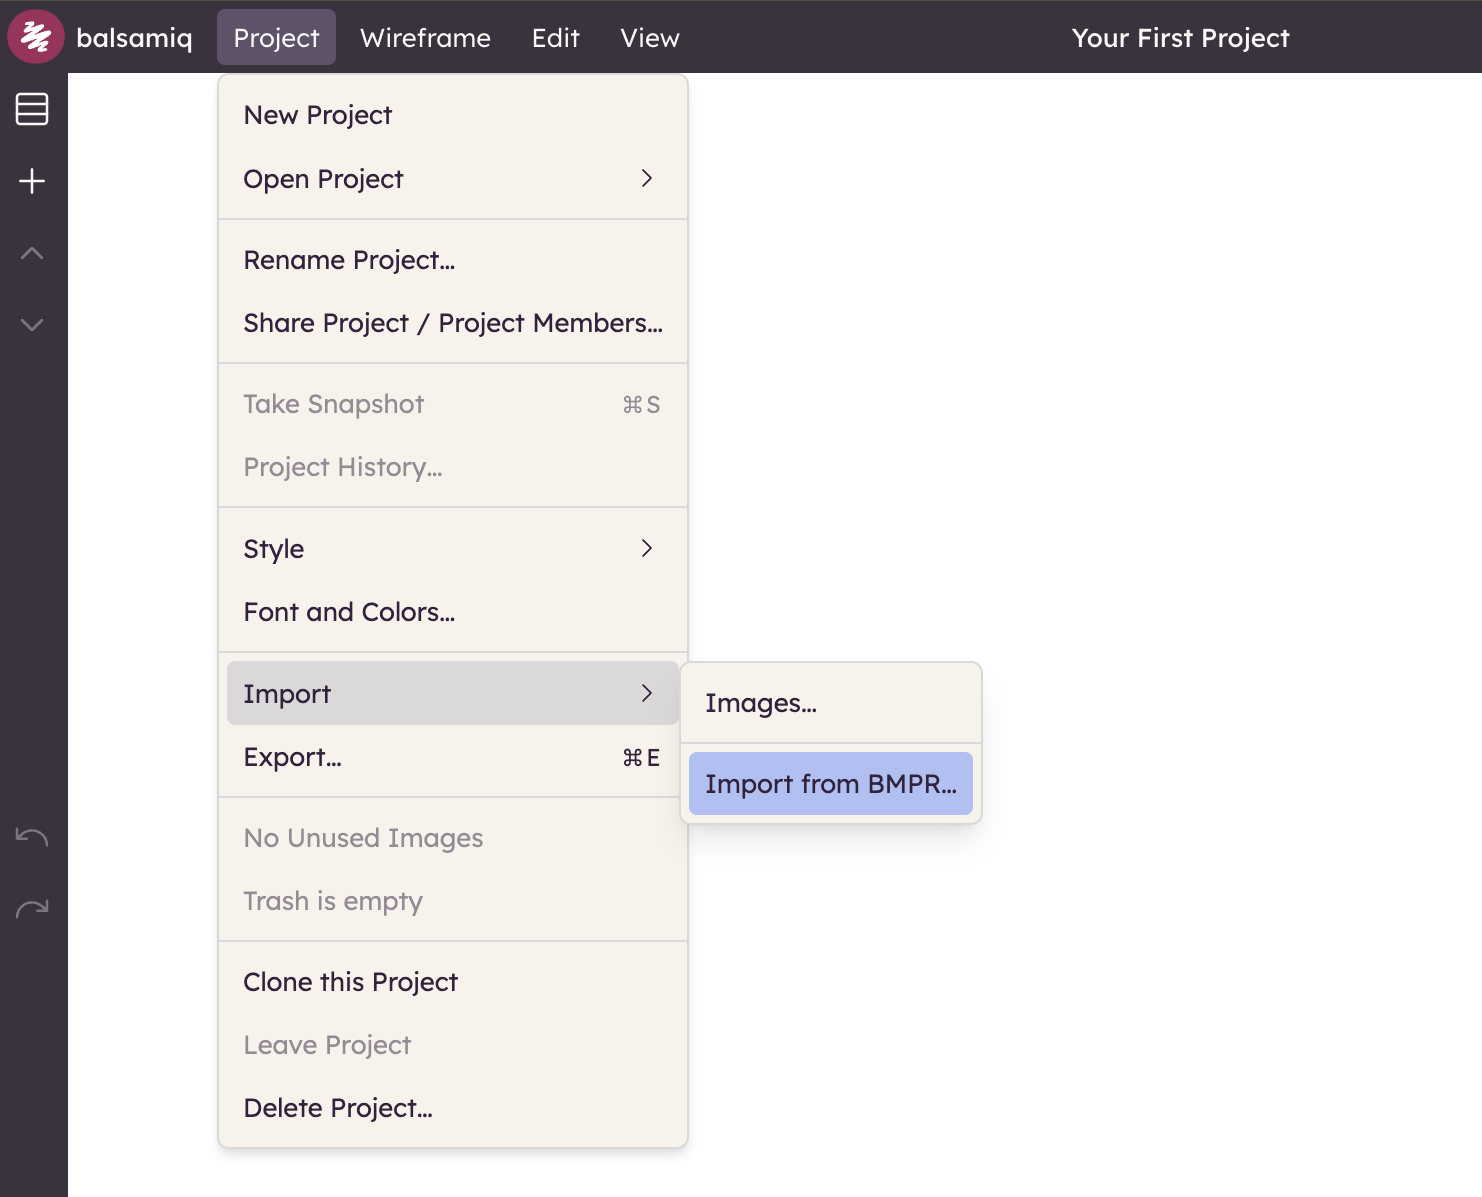Choose Rename Project menu item
Viewport: 1482px width, 1197px height.
pos(349,260)
